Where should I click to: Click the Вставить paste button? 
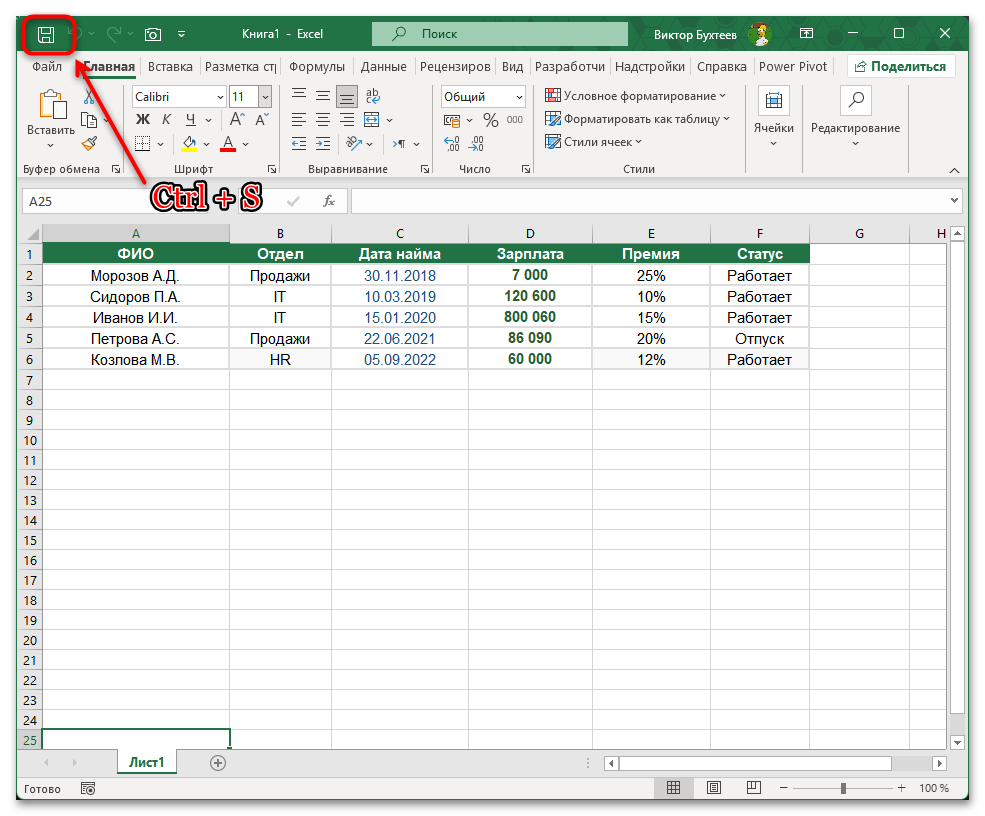(50, 110)
